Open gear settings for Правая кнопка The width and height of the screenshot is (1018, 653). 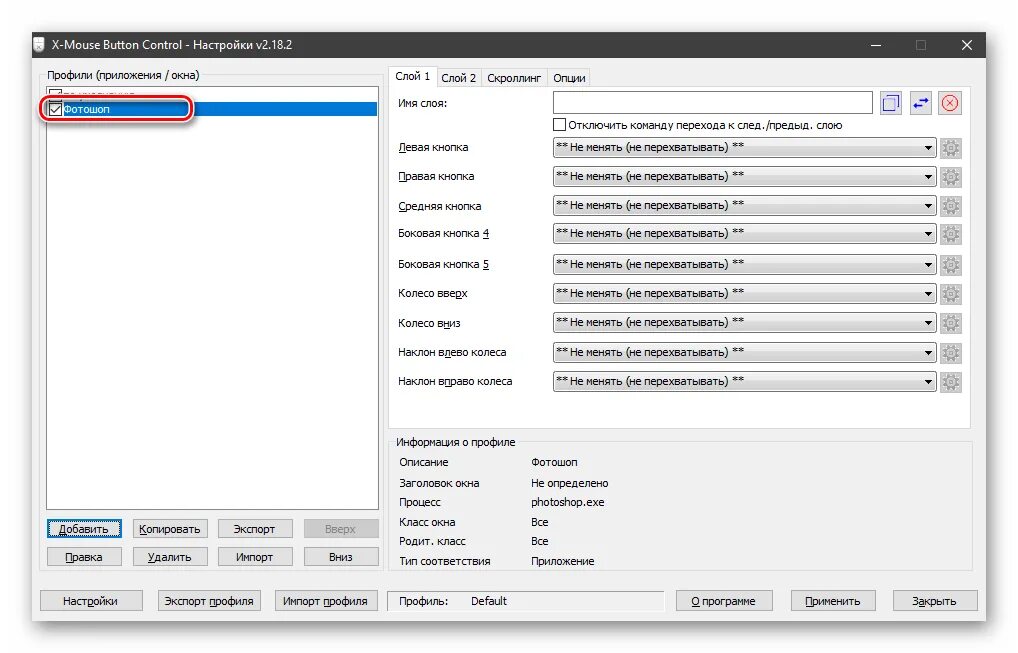point(951,177)
